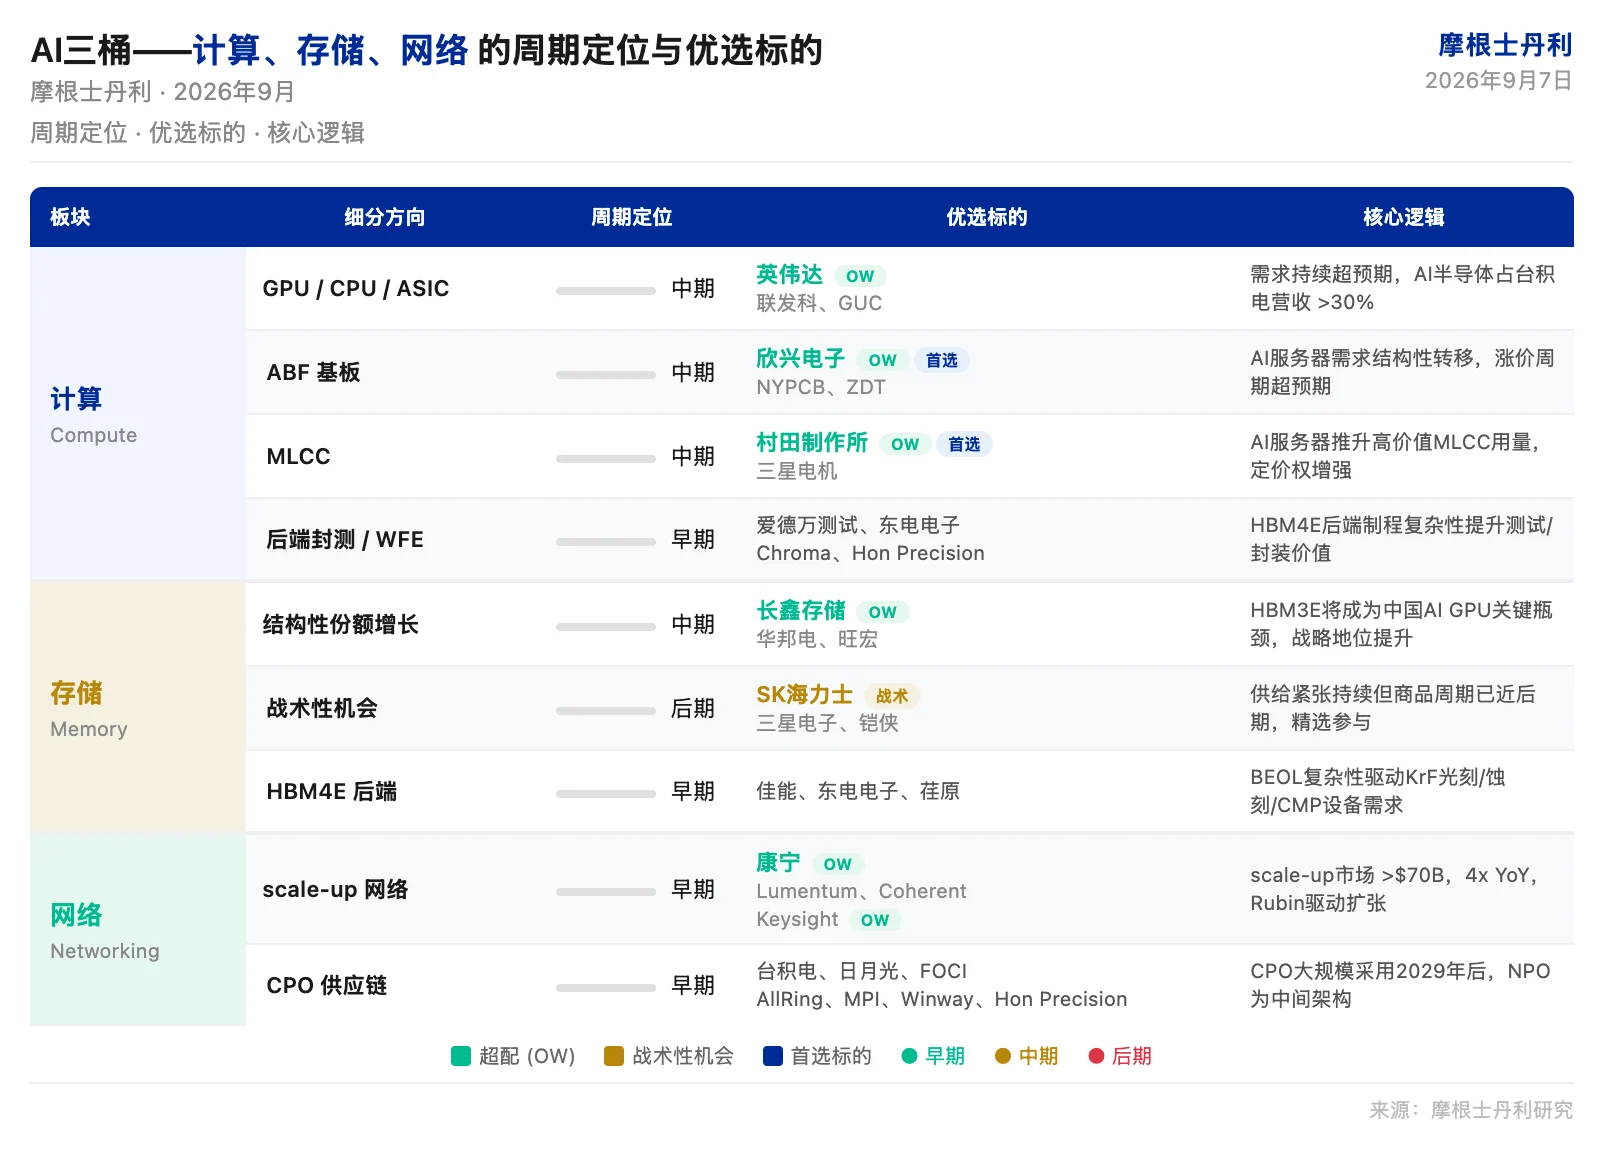Click the cycle bar in 战术性机会 row

(x=606, y=711)
